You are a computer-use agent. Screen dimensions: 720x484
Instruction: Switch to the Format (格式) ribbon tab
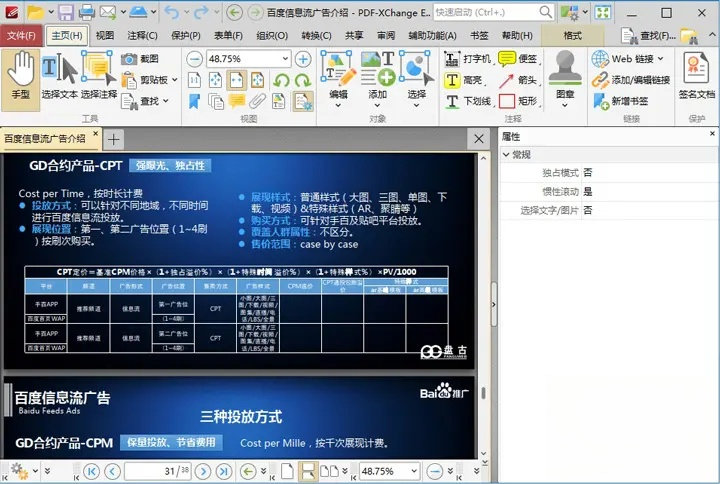click(x=573, y=35)
